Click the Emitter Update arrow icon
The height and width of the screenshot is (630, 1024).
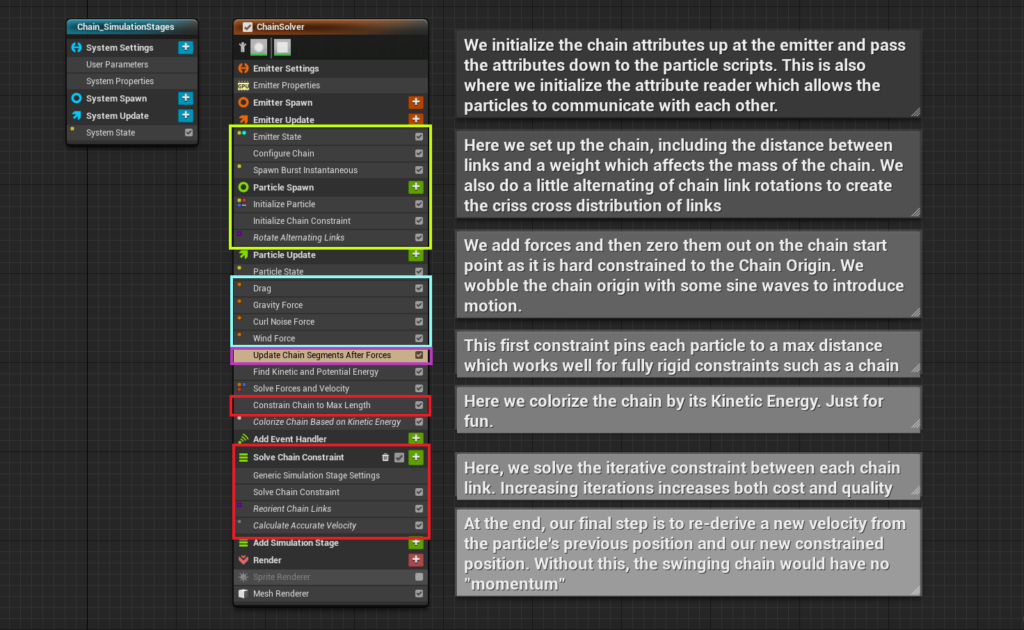coord(243,119)
